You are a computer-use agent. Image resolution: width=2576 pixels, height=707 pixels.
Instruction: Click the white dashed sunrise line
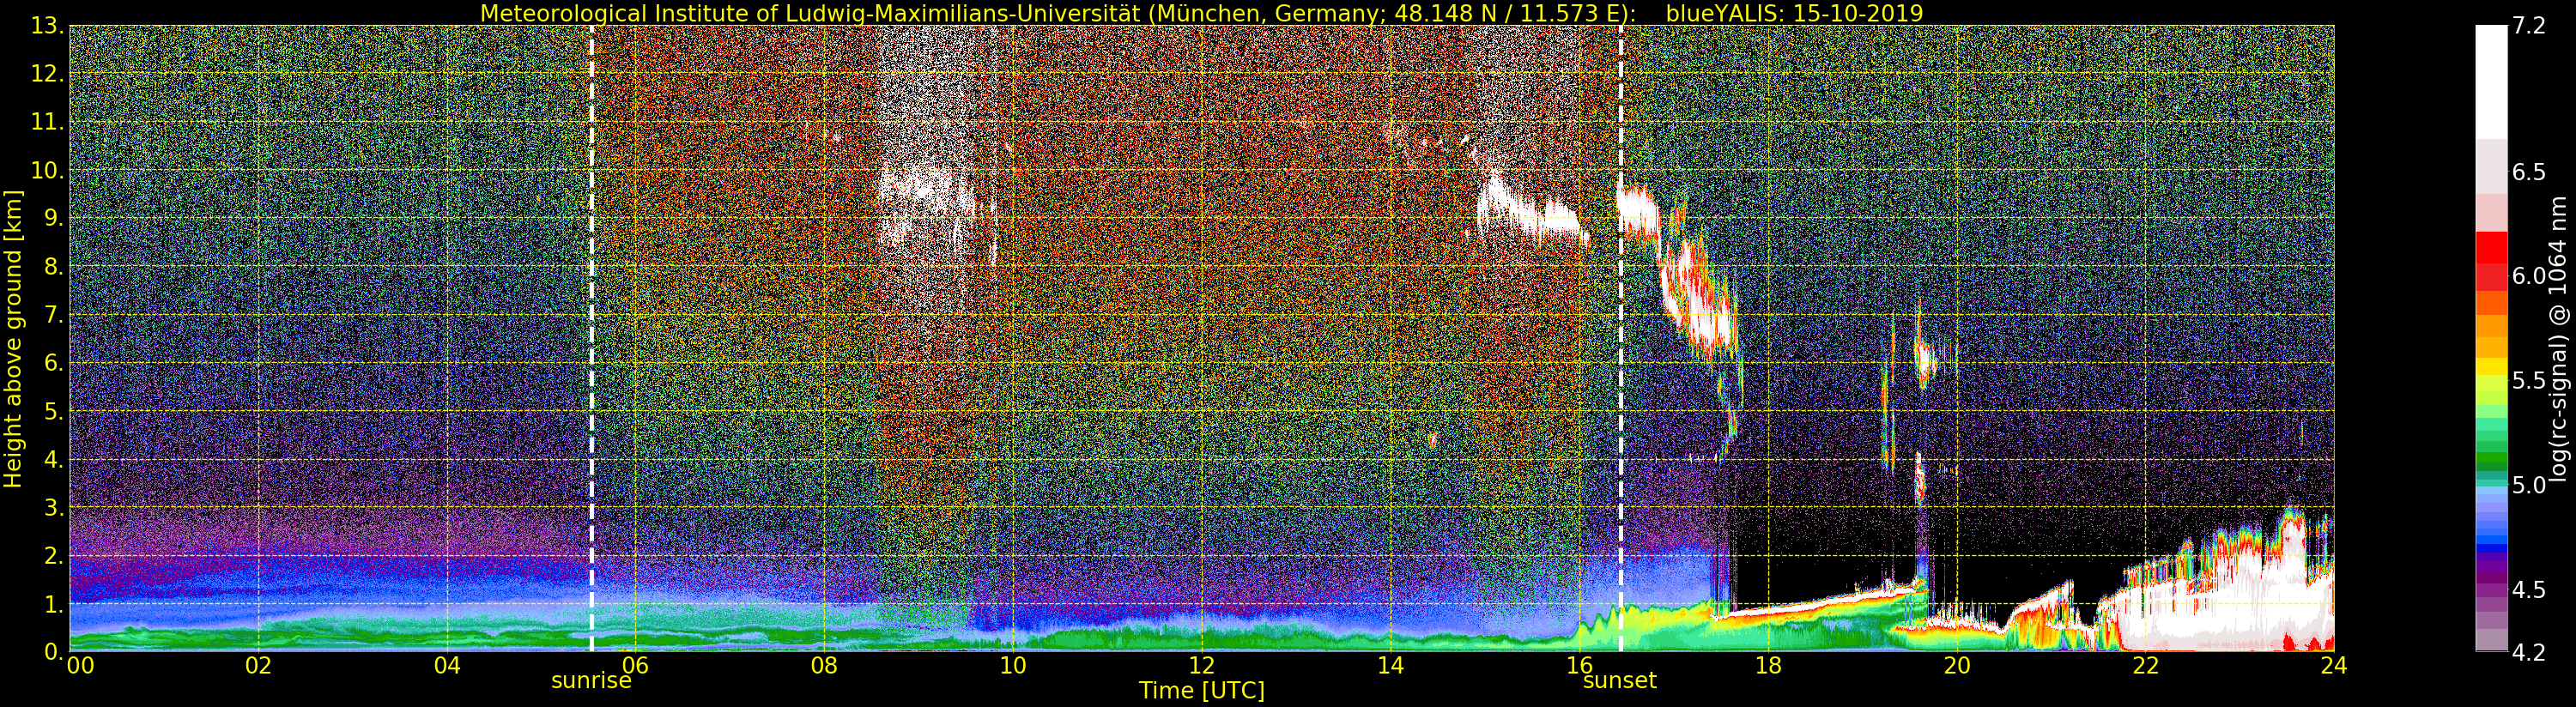592,338
